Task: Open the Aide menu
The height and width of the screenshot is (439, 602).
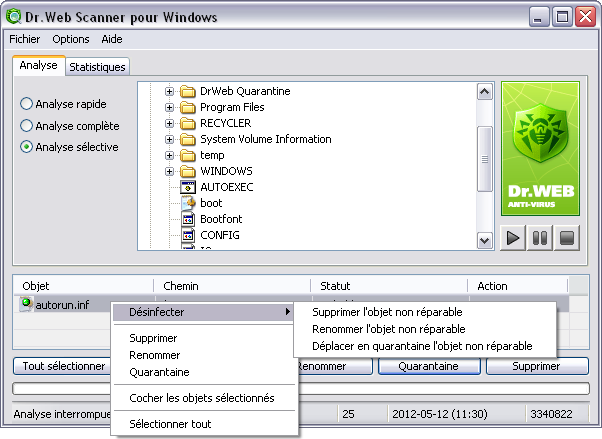Action: (112, 39)
